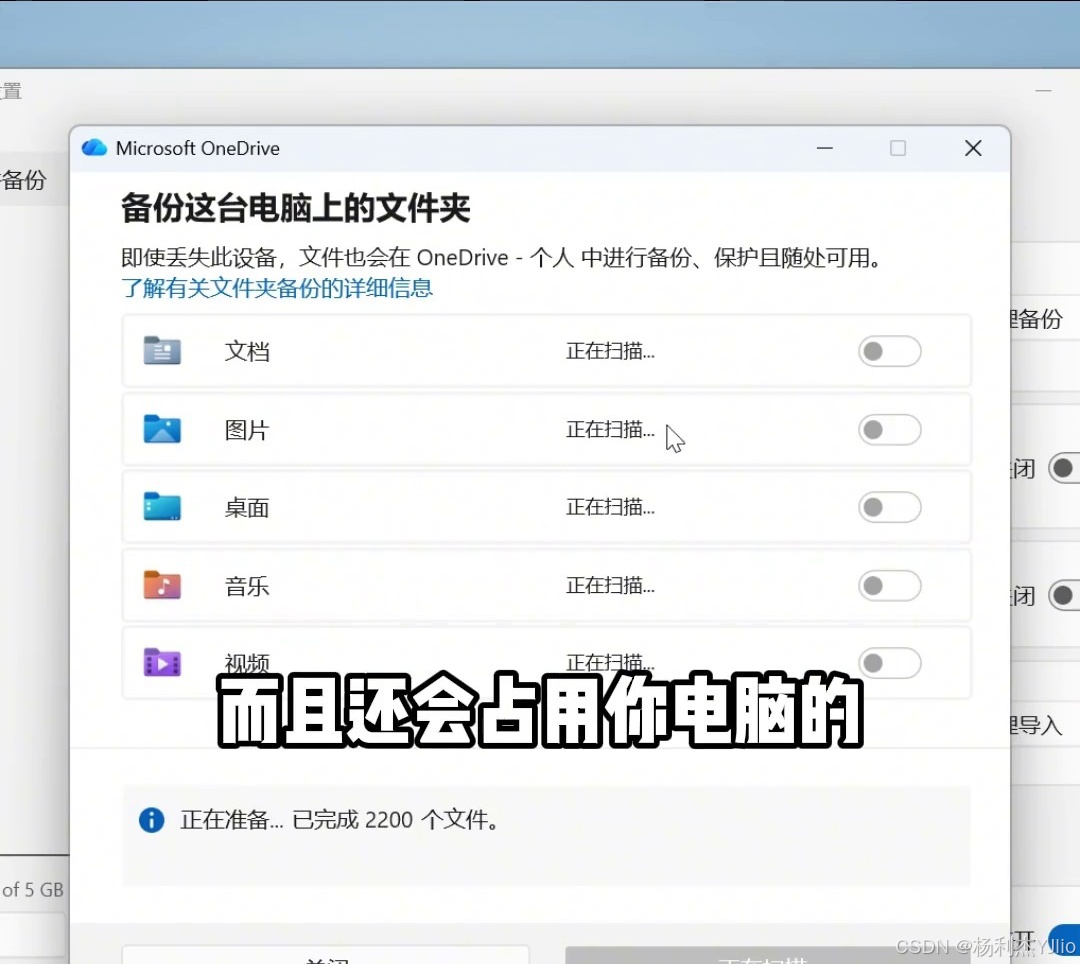Click 'of 5 GB' storage text in settings window

(x=32, y=890)
